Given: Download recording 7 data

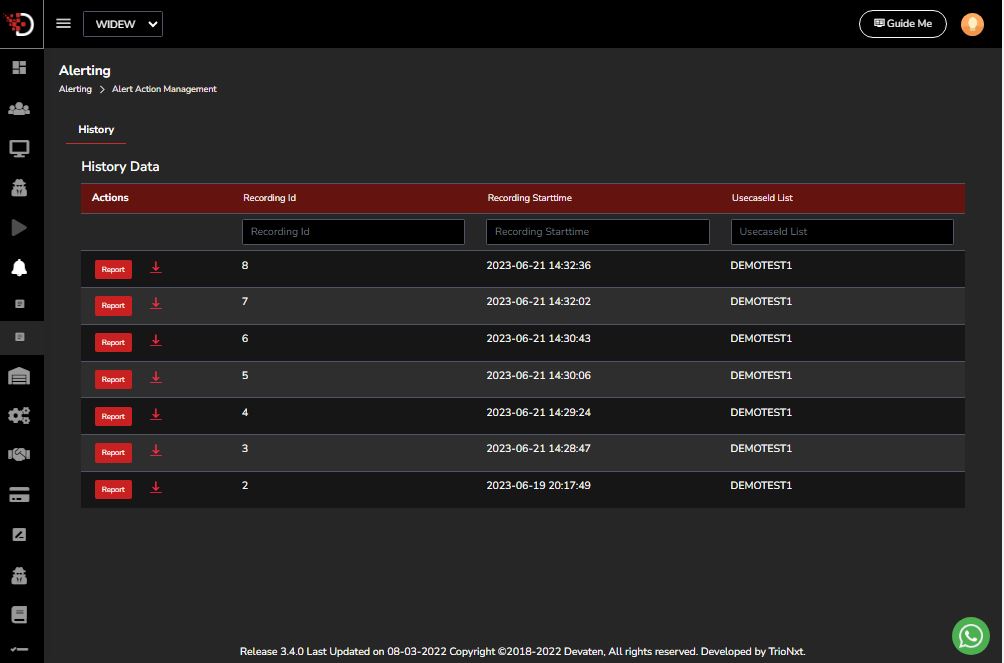Looking at the screenshot, I should pos(156,304).
